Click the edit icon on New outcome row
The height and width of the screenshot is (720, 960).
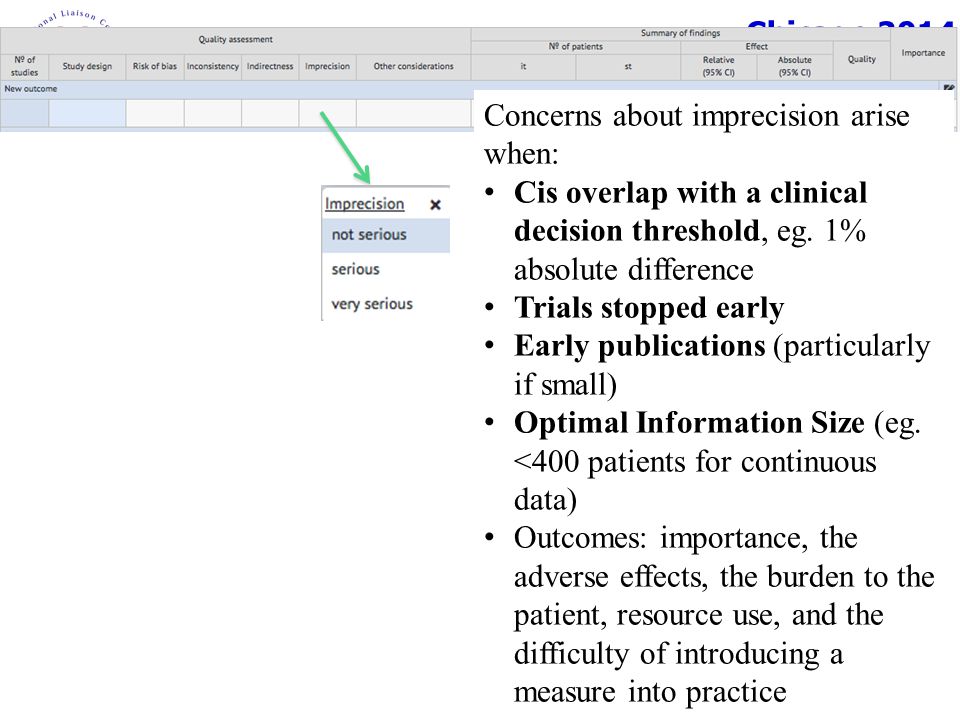(x=948, y=88)
